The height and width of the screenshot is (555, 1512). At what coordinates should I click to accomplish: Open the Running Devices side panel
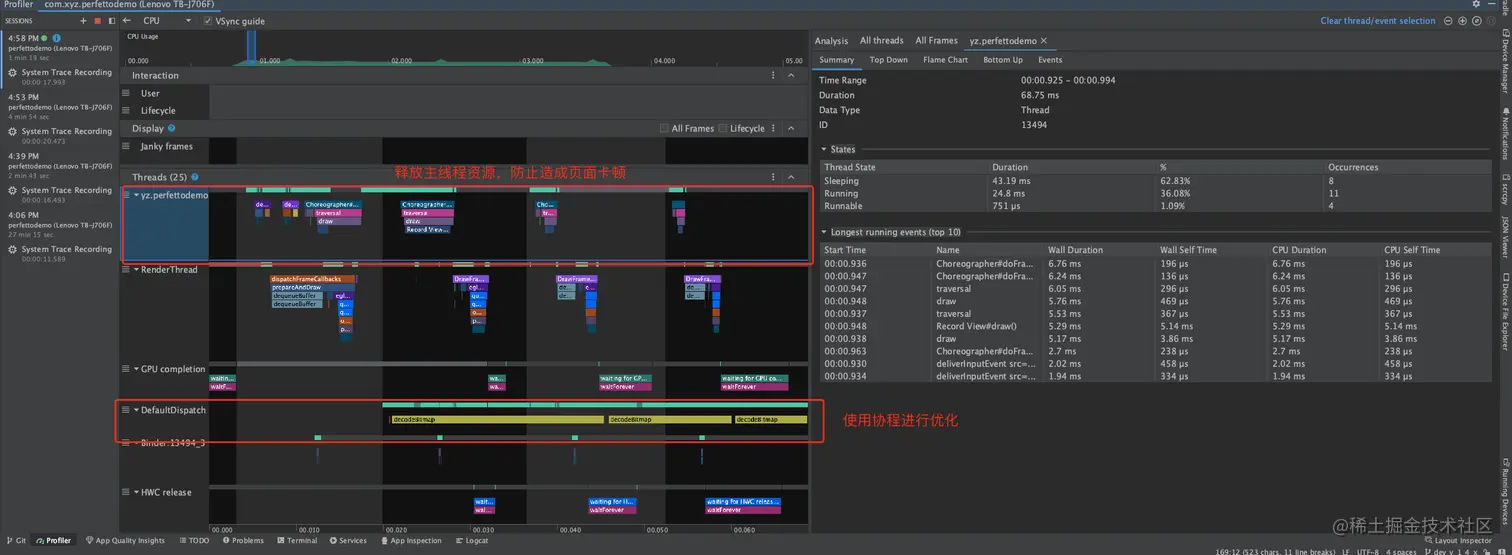tap(1504, 491)
